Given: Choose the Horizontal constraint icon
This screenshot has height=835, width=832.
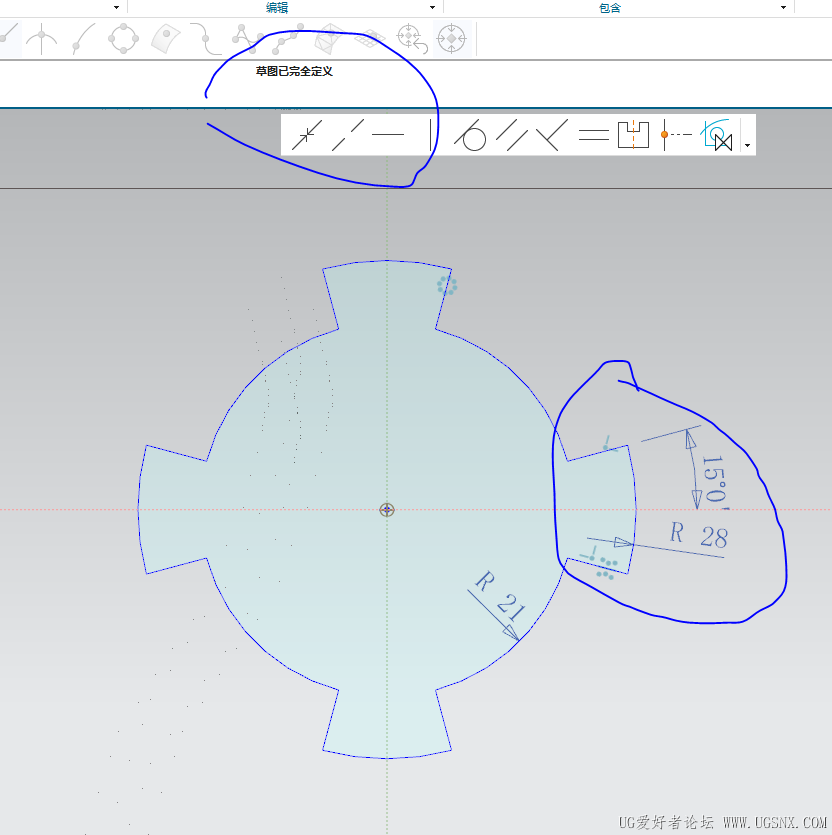Looking at the screenshot, I should tap(387, 134).
